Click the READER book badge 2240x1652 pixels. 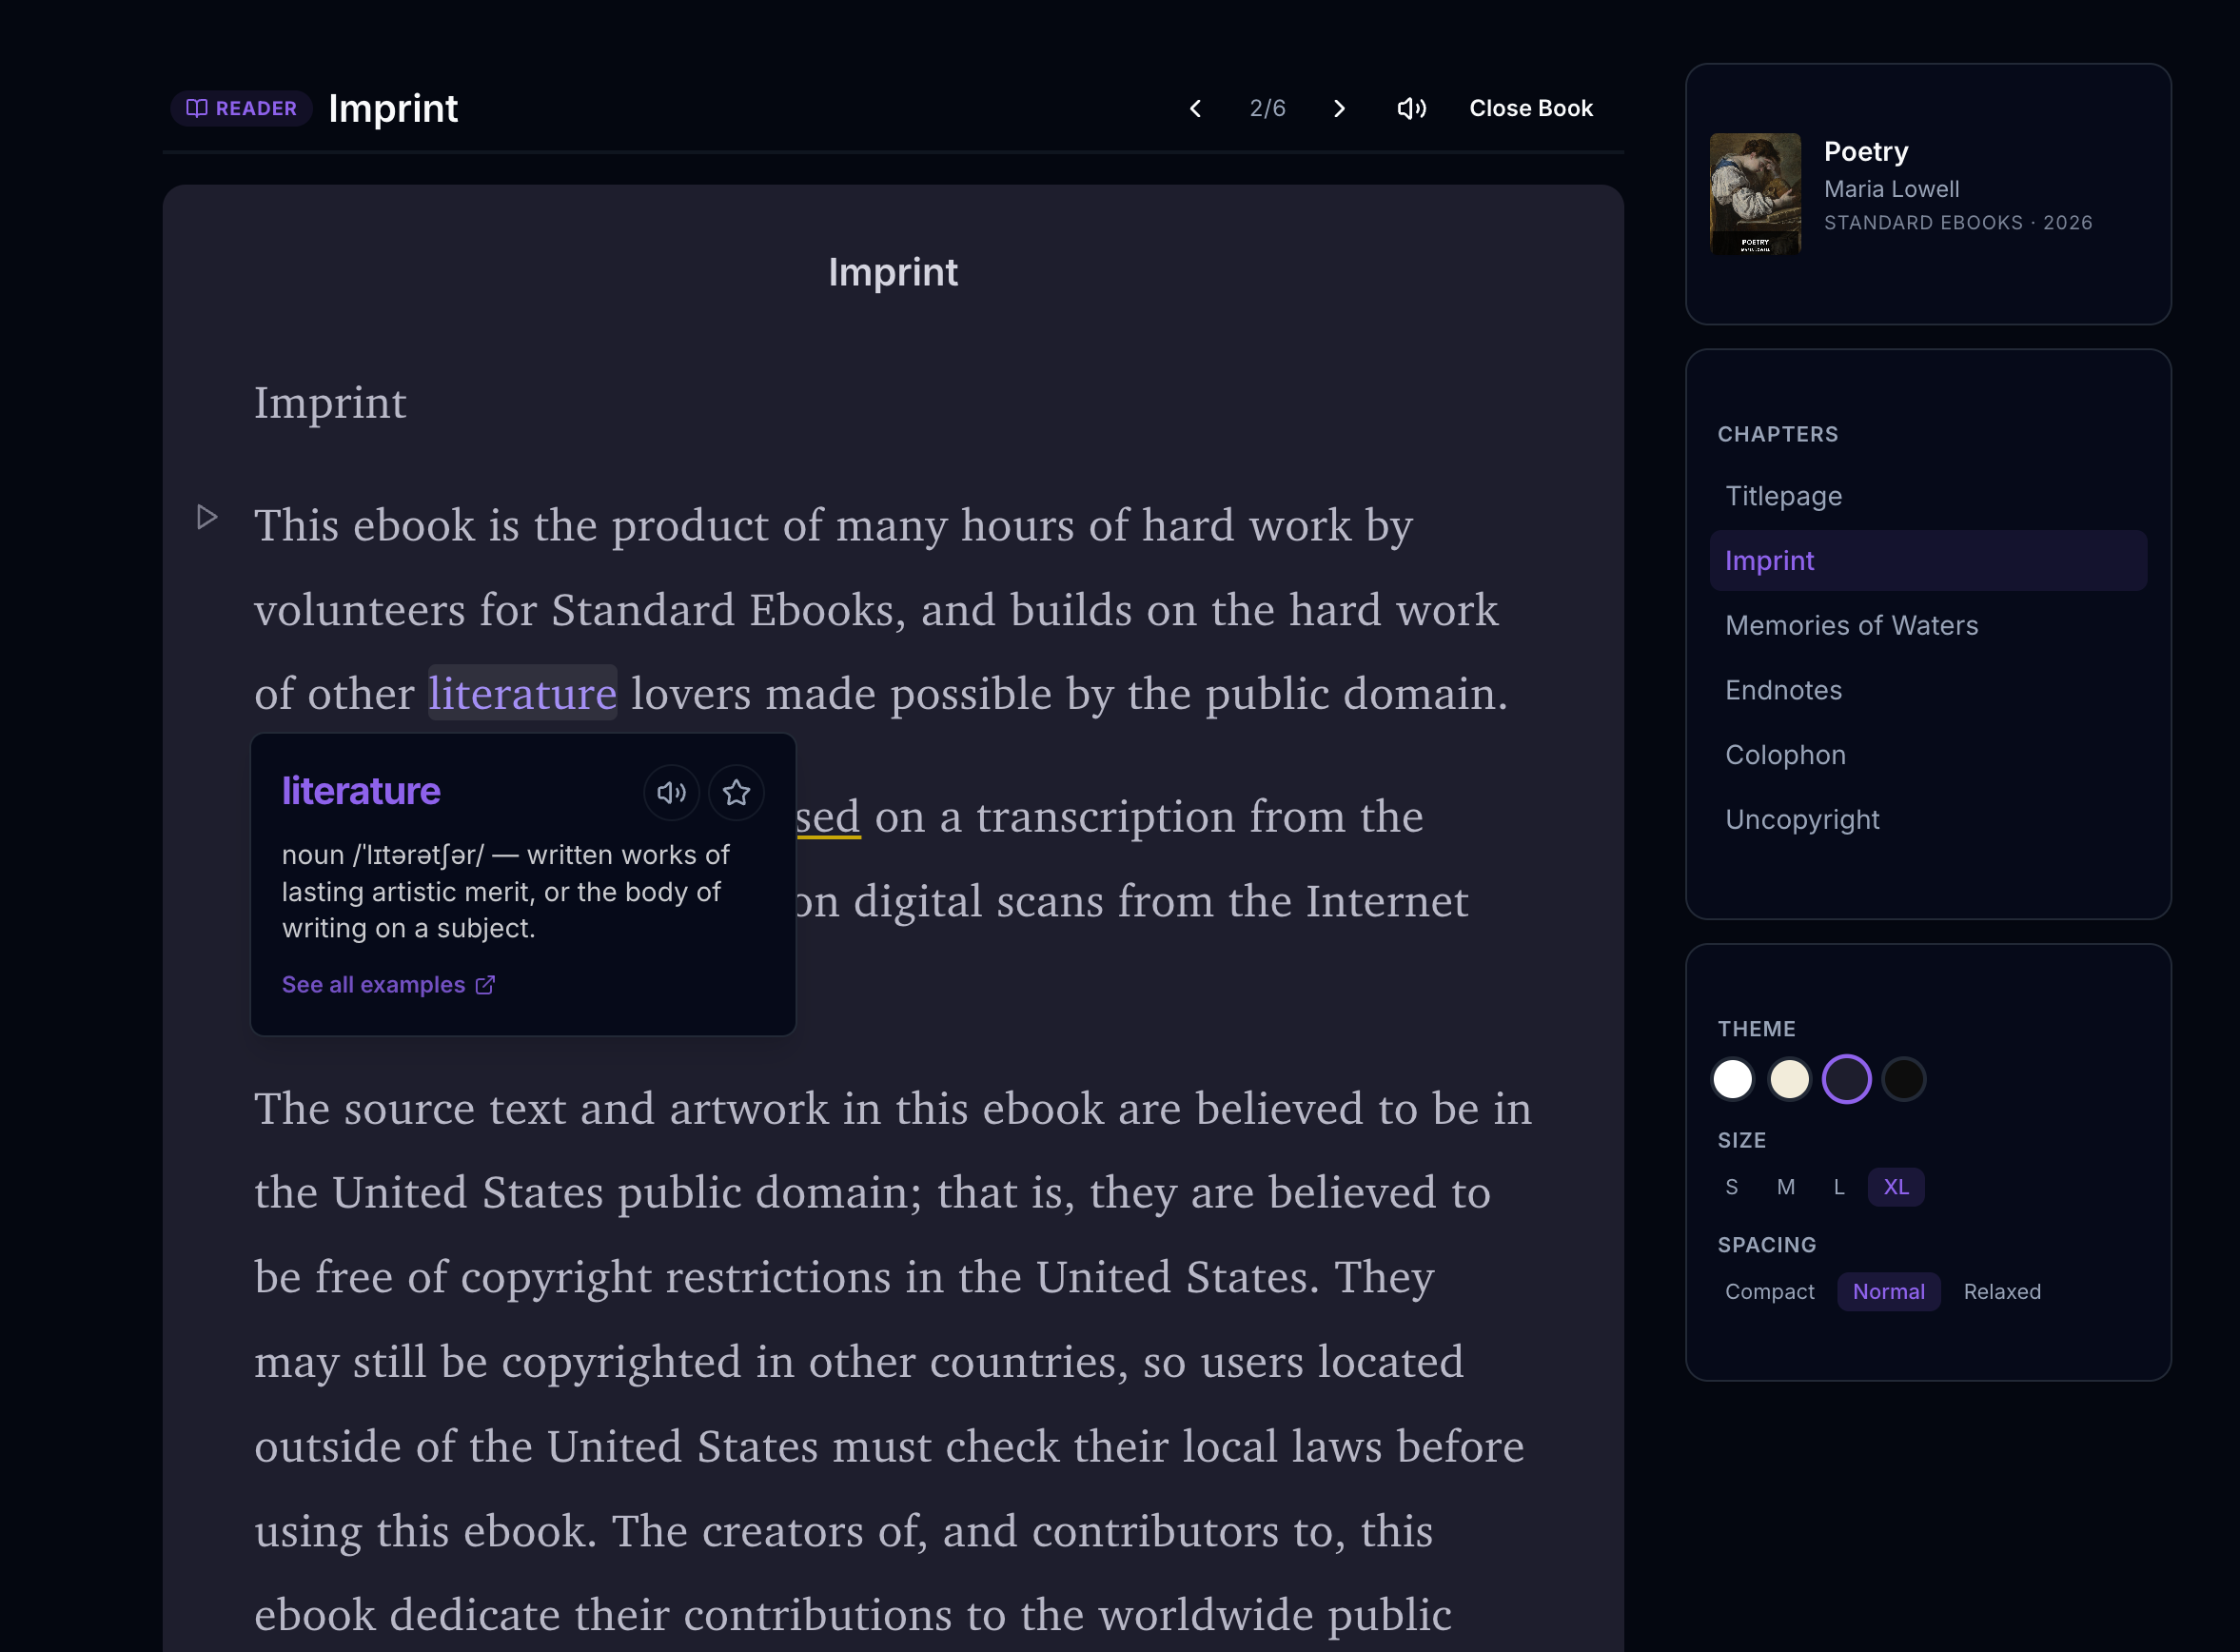point(242,108)
